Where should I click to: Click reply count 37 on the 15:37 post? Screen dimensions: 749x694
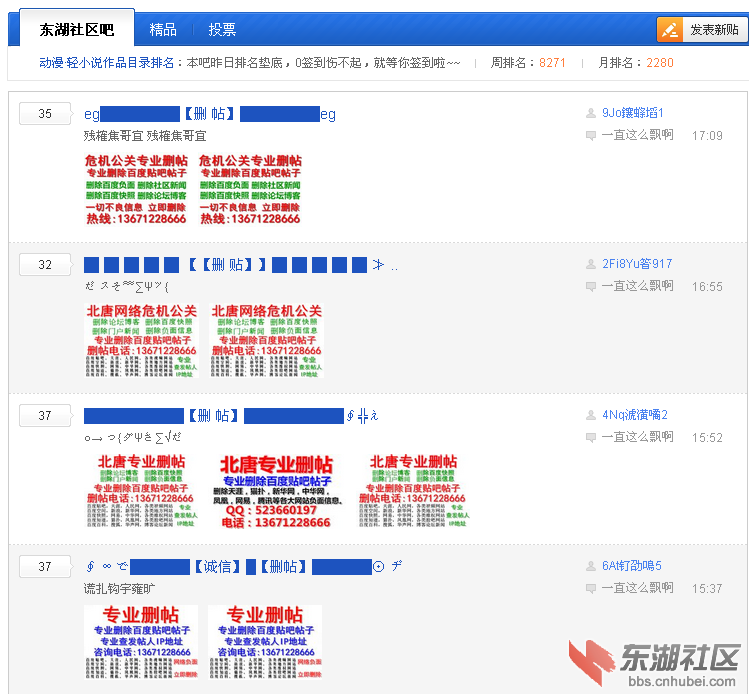[45, 566]
